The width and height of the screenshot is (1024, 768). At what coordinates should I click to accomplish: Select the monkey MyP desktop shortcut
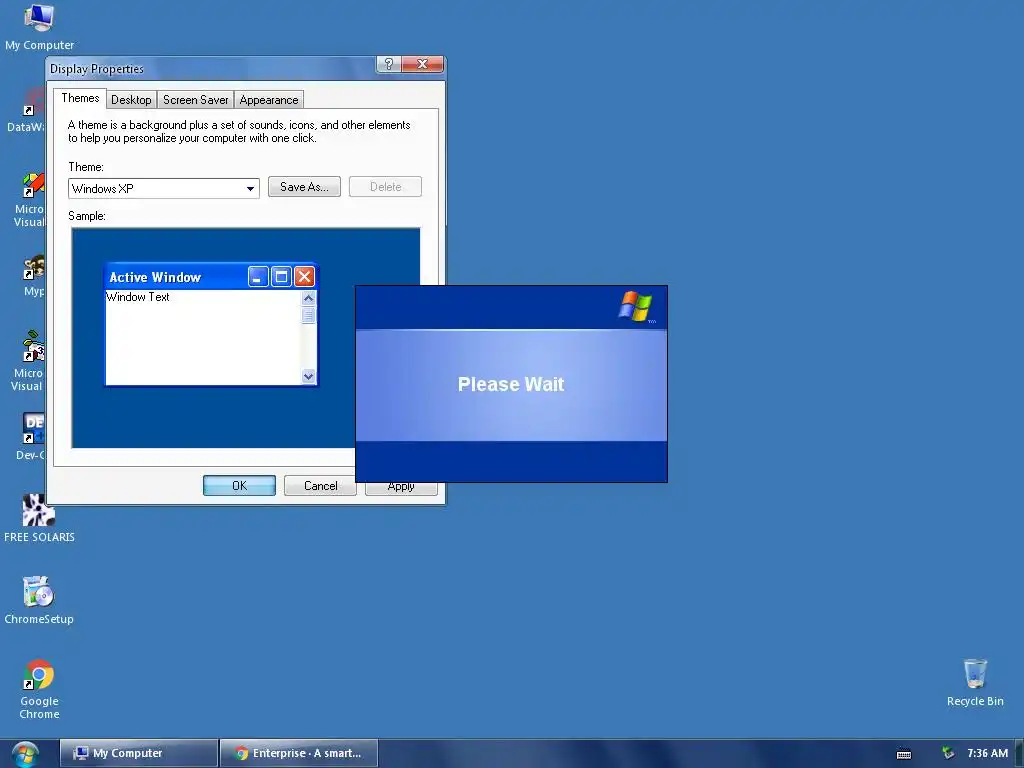[33, 276]
